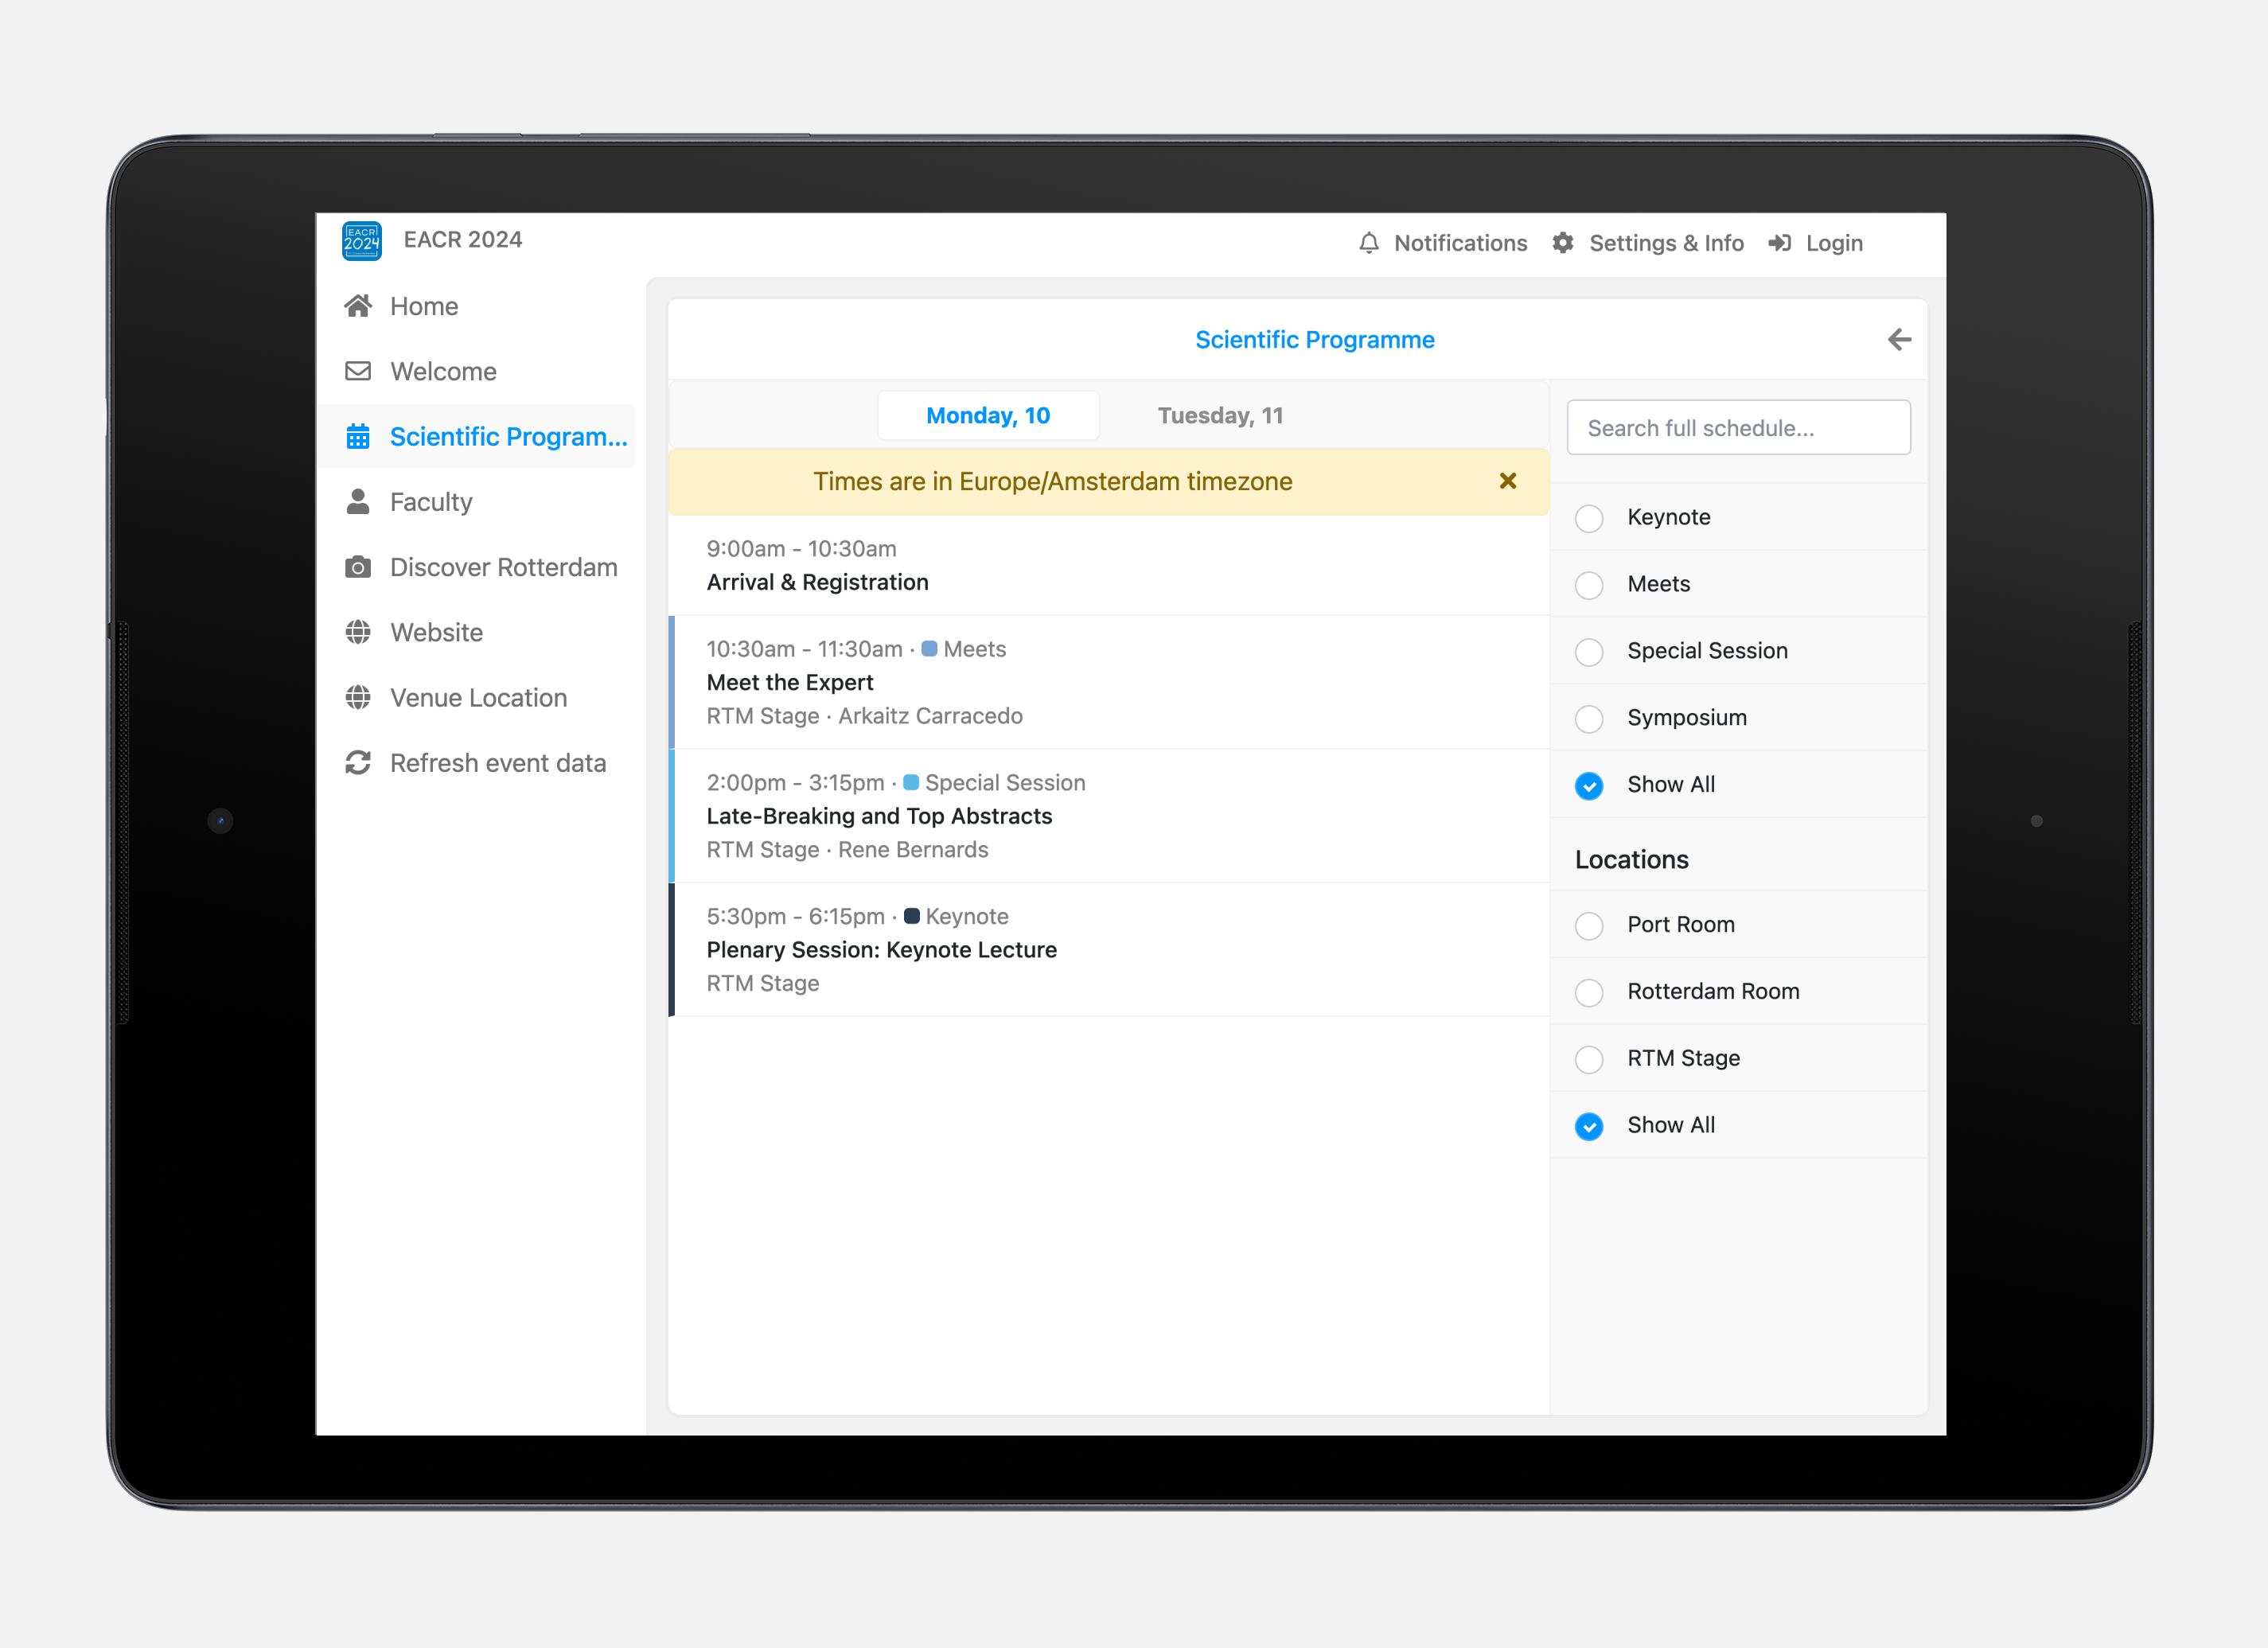
Task: Switch to the Tuesday, 11 tab
Action: point(1220,416)
